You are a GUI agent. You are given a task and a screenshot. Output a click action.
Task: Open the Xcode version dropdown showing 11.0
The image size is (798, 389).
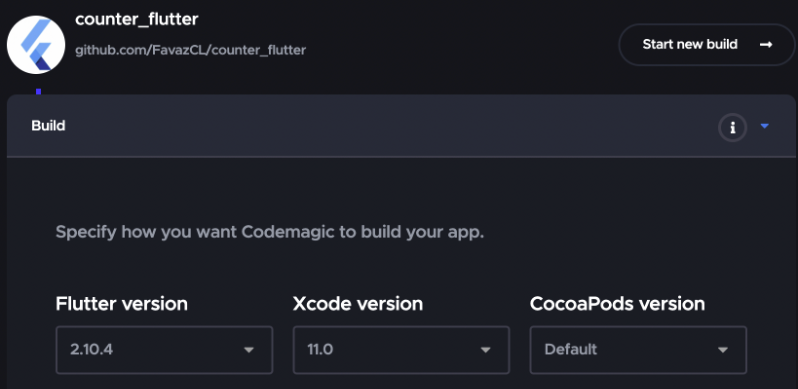click(x=401, y=350)
